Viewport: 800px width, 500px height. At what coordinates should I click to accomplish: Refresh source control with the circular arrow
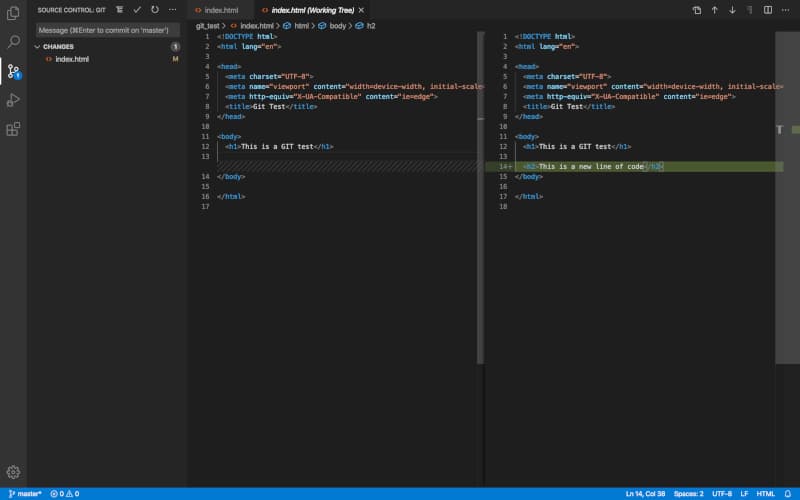pyautogui.click(x=155, y=10)
